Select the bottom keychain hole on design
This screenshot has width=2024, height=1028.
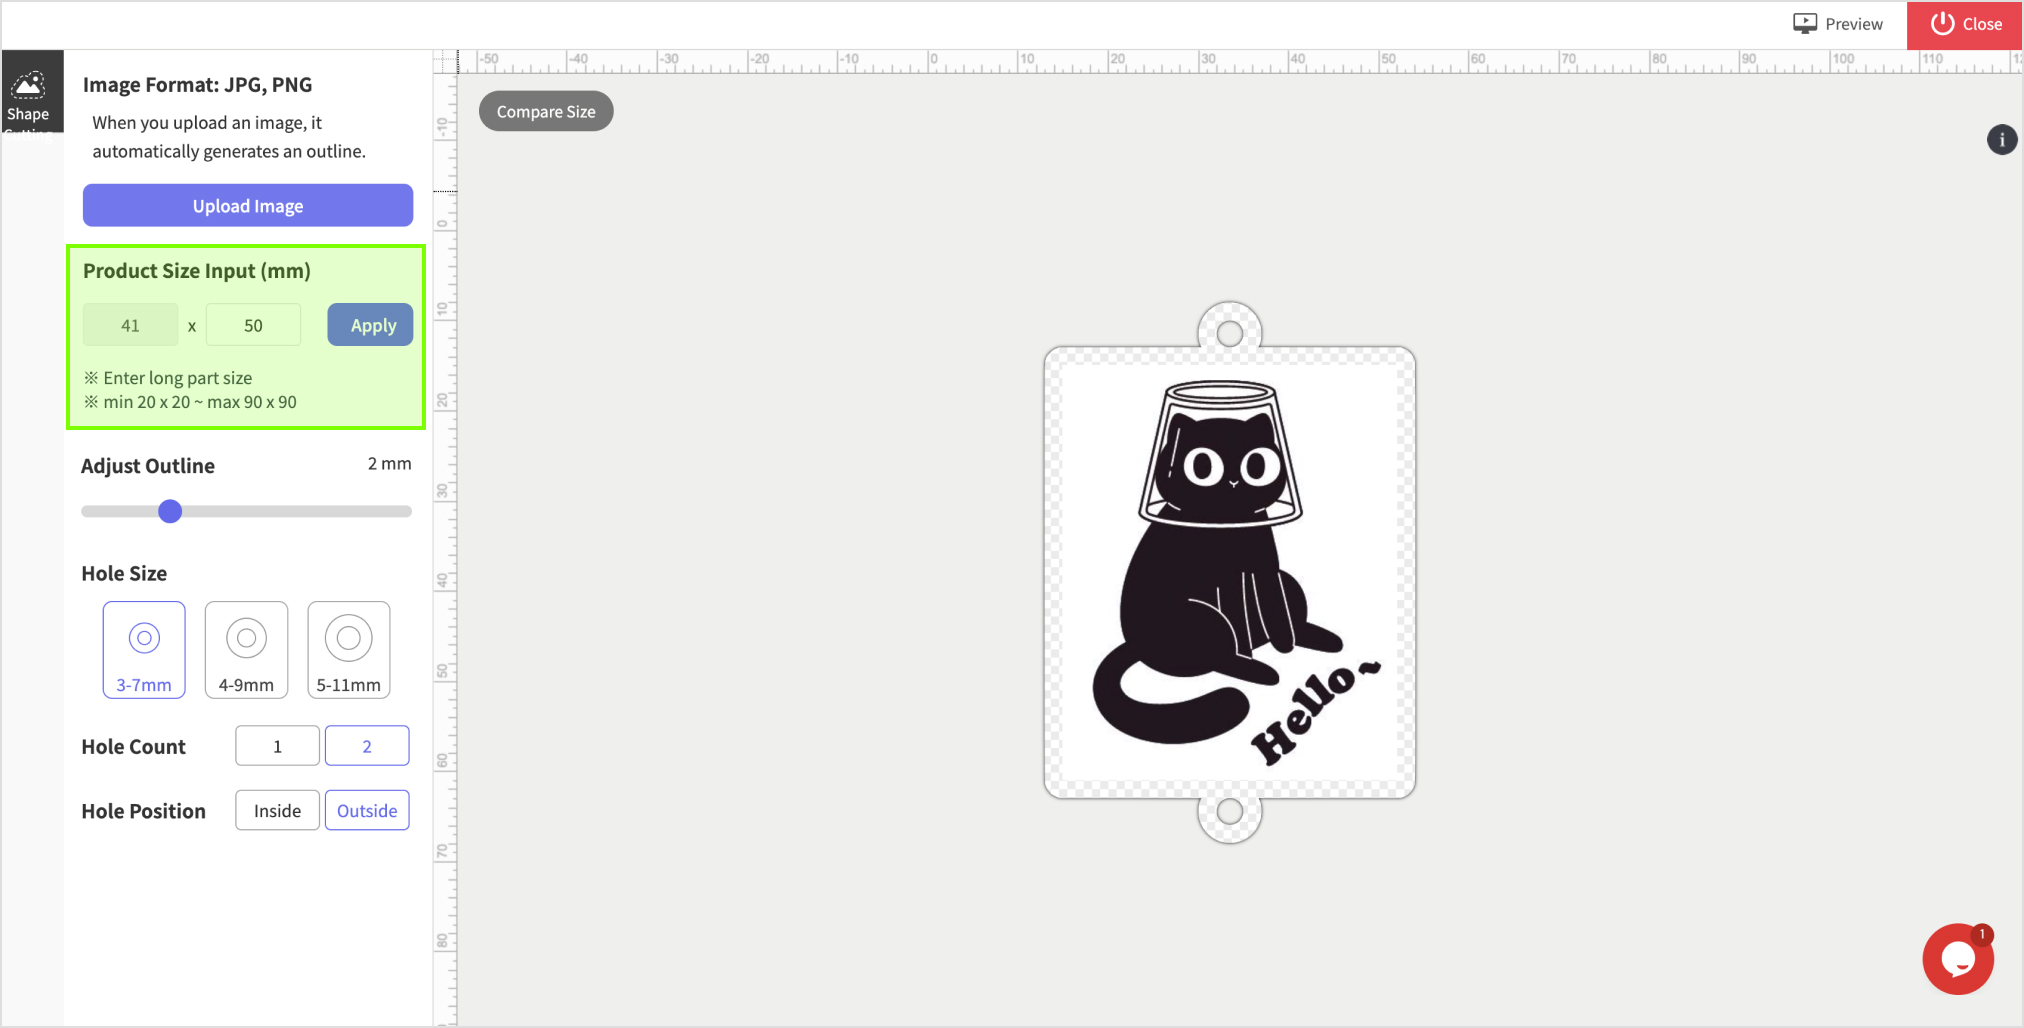click(1230, 811)
